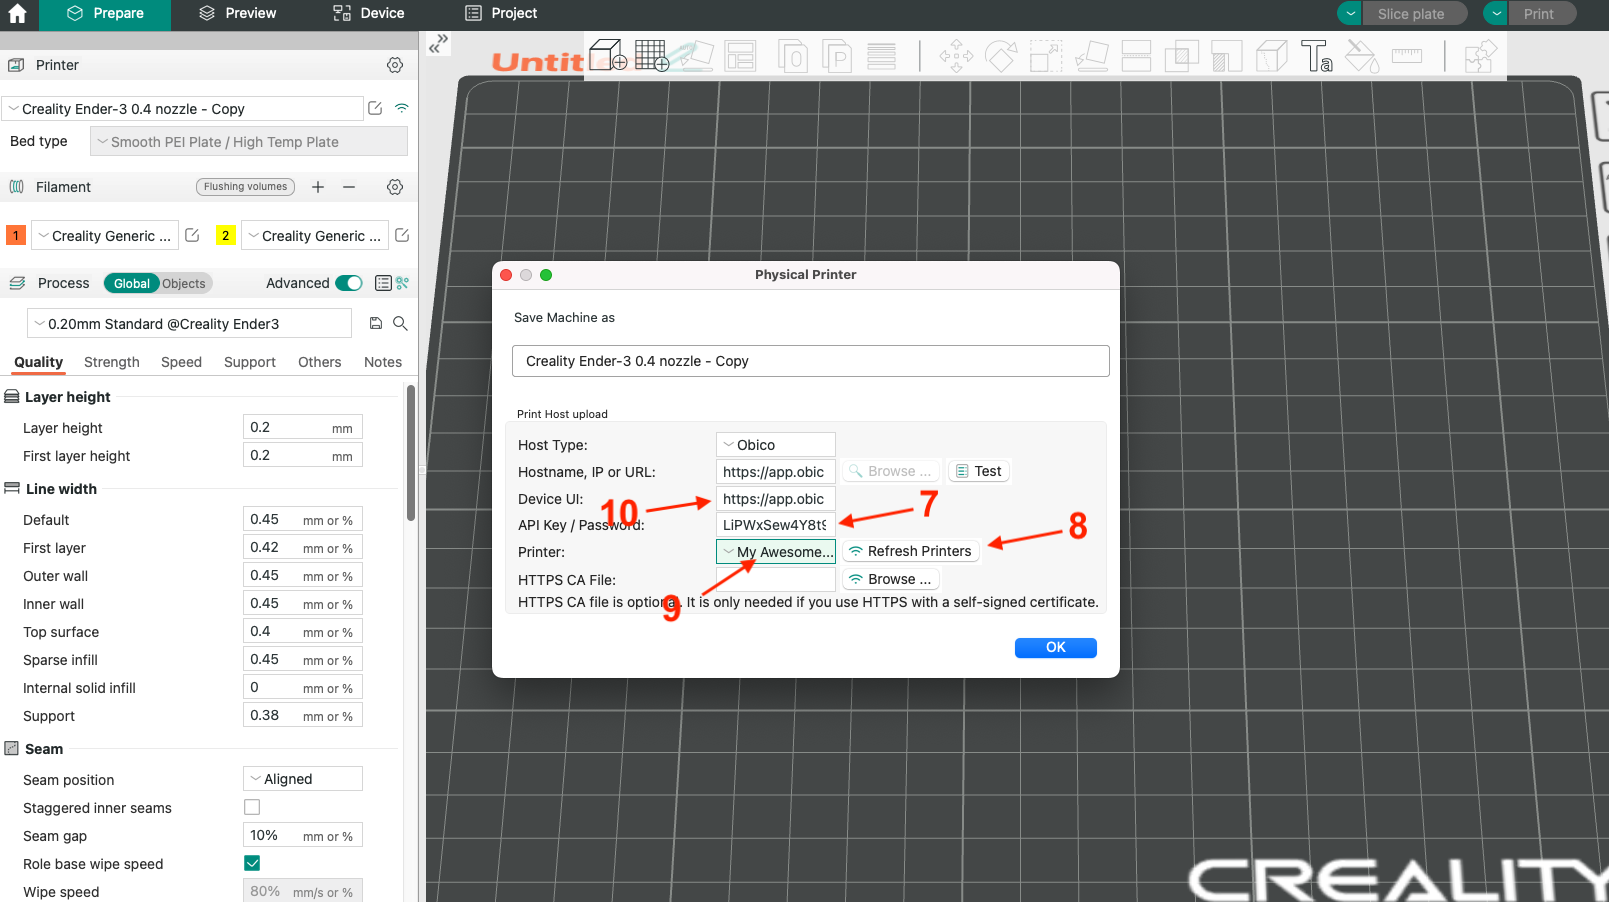Uncheck Role base wipe speed
This screenshot has height=902, width=1609.
click(x=252, y=863)
